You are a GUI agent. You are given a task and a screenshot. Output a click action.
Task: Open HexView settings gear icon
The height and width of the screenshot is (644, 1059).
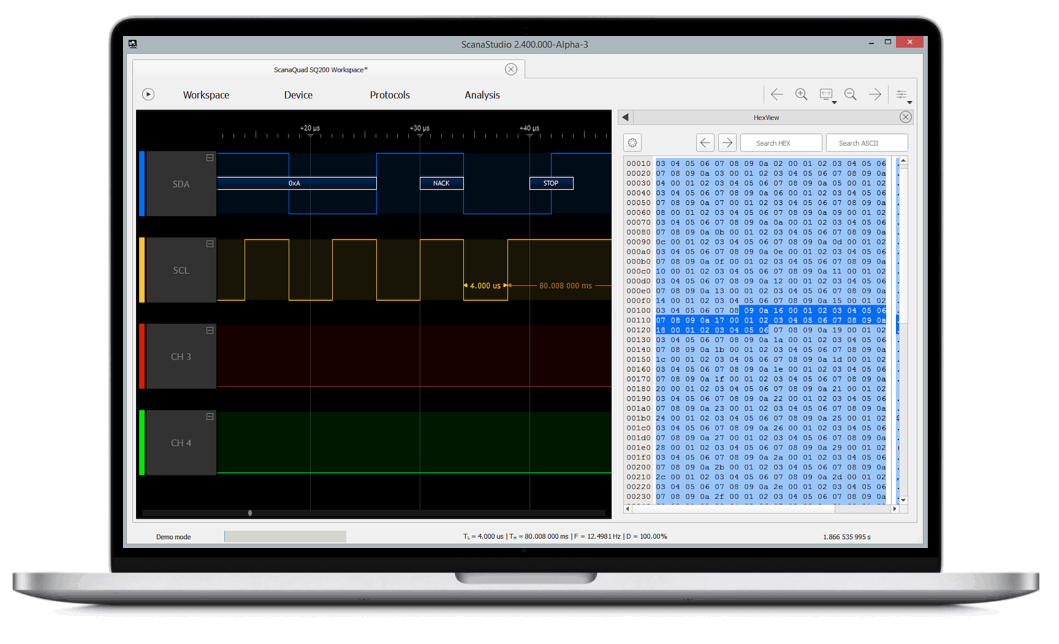coord(631,142)
